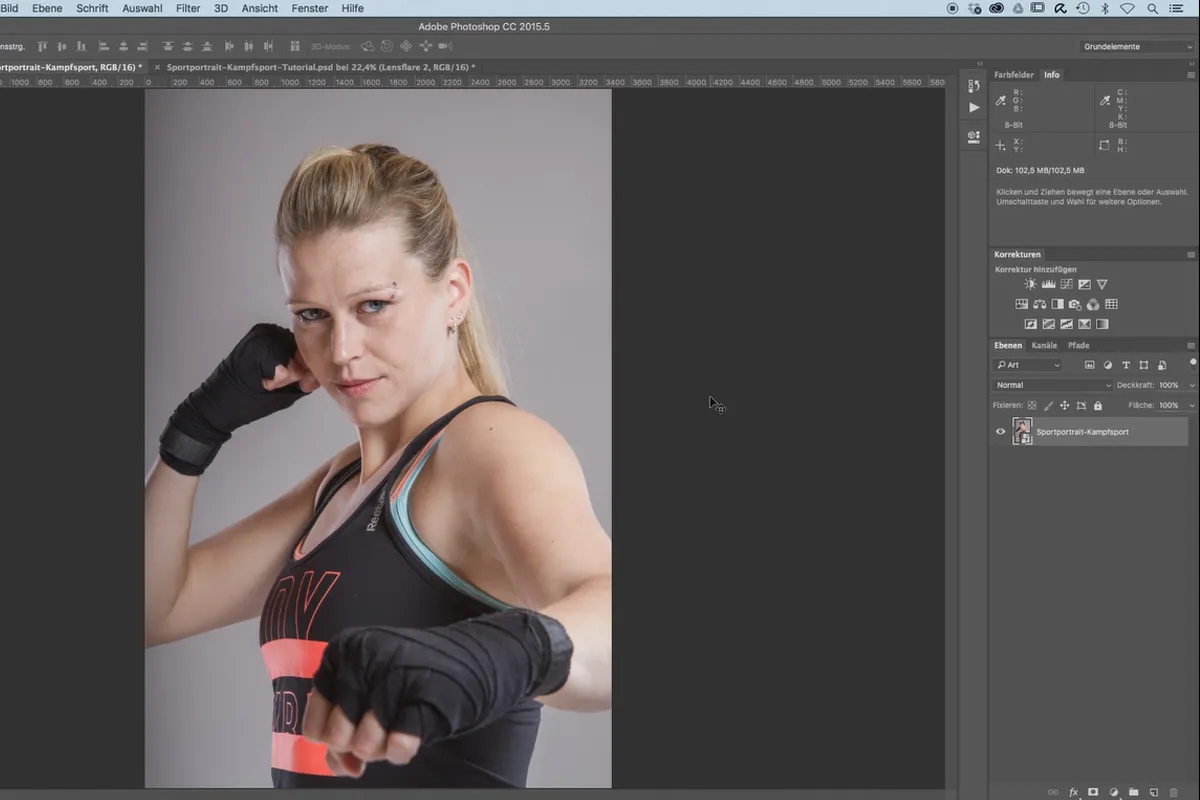Open the History panel icon in dock

tap(974, 86)
